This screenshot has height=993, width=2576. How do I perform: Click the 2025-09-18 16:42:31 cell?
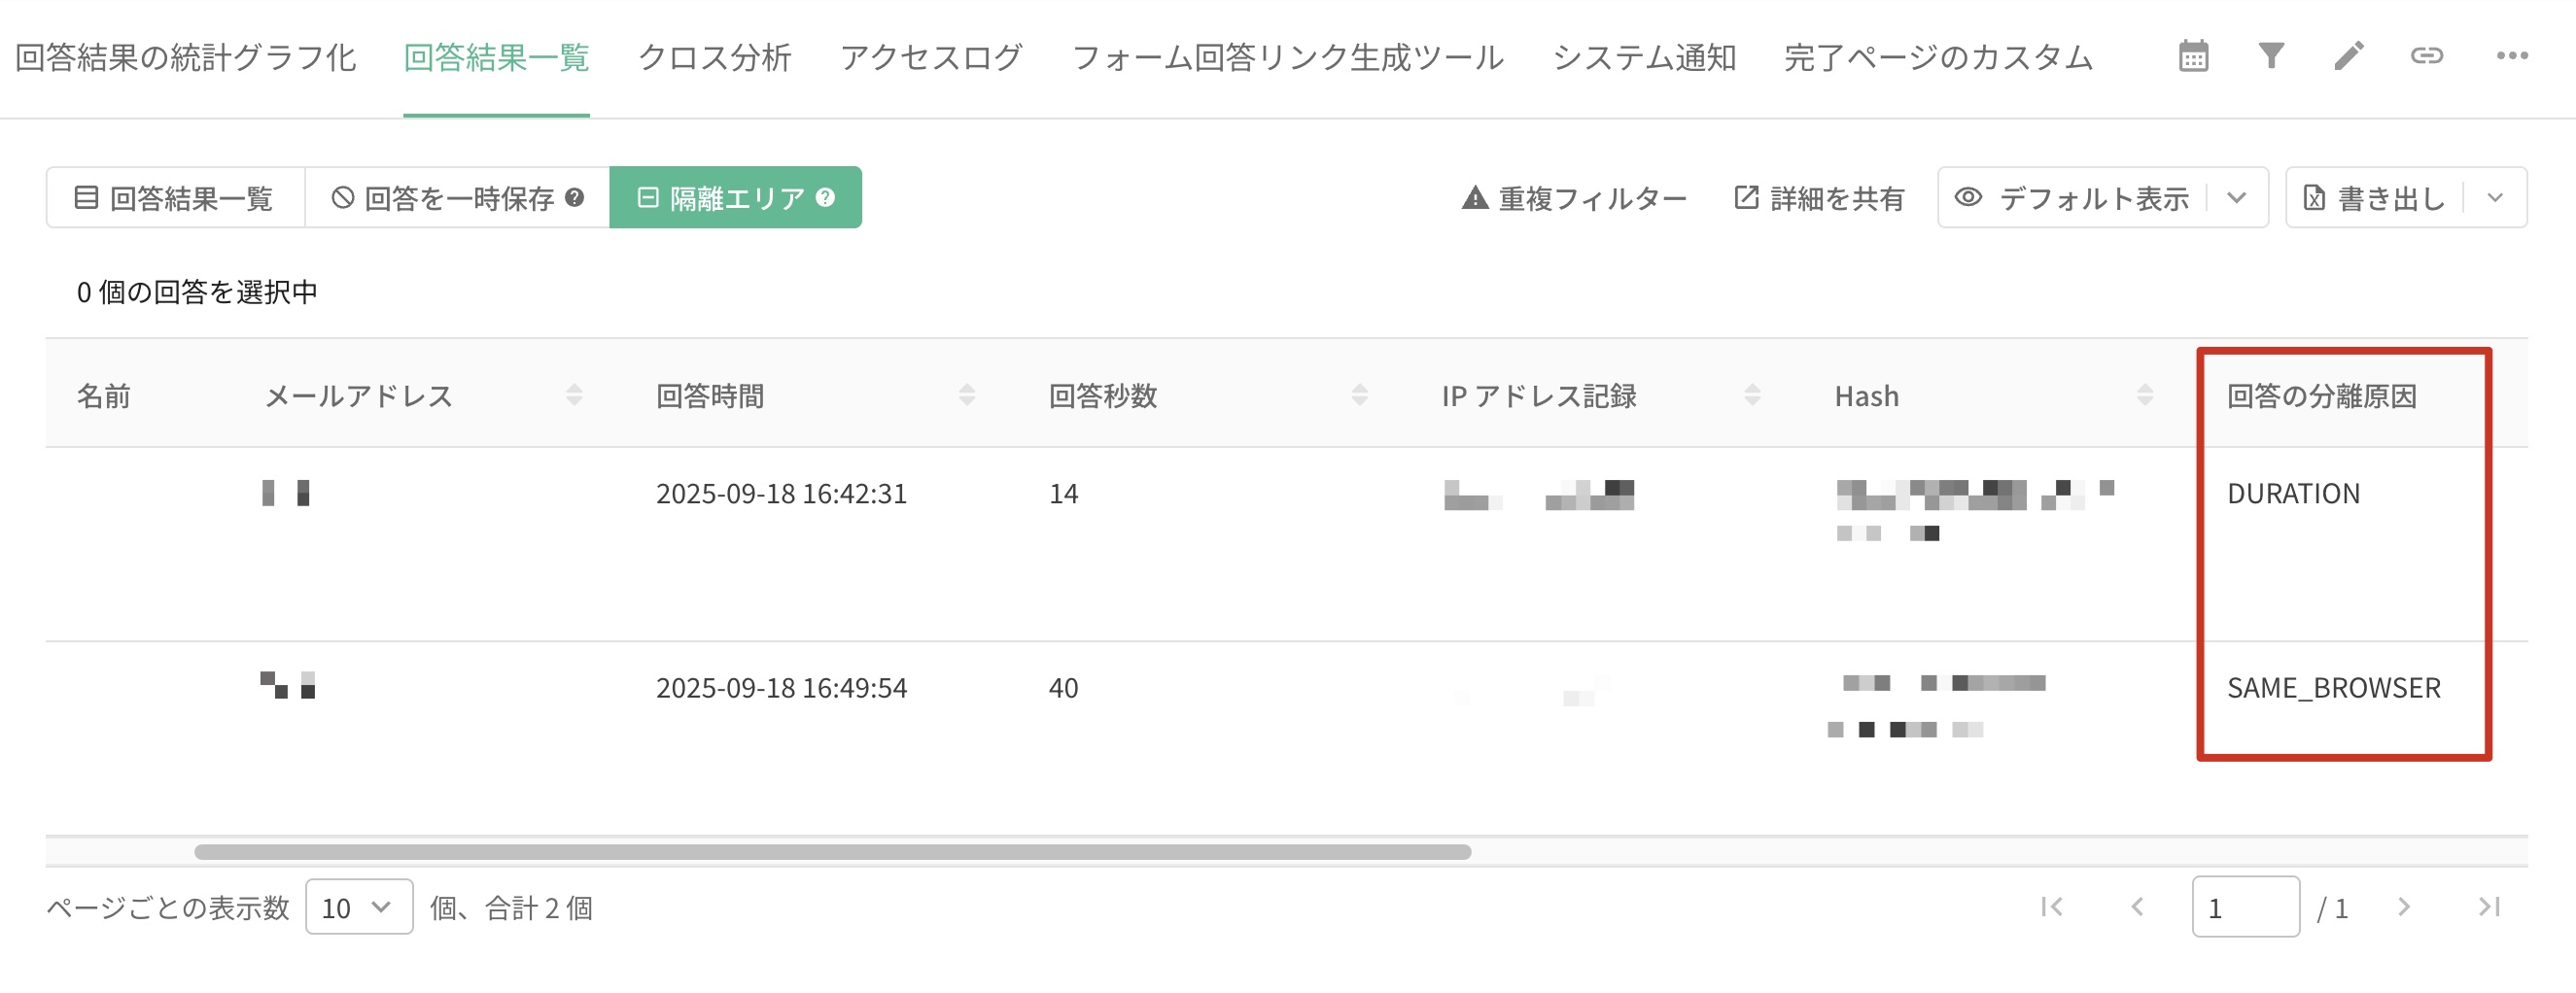click(781, 494)
